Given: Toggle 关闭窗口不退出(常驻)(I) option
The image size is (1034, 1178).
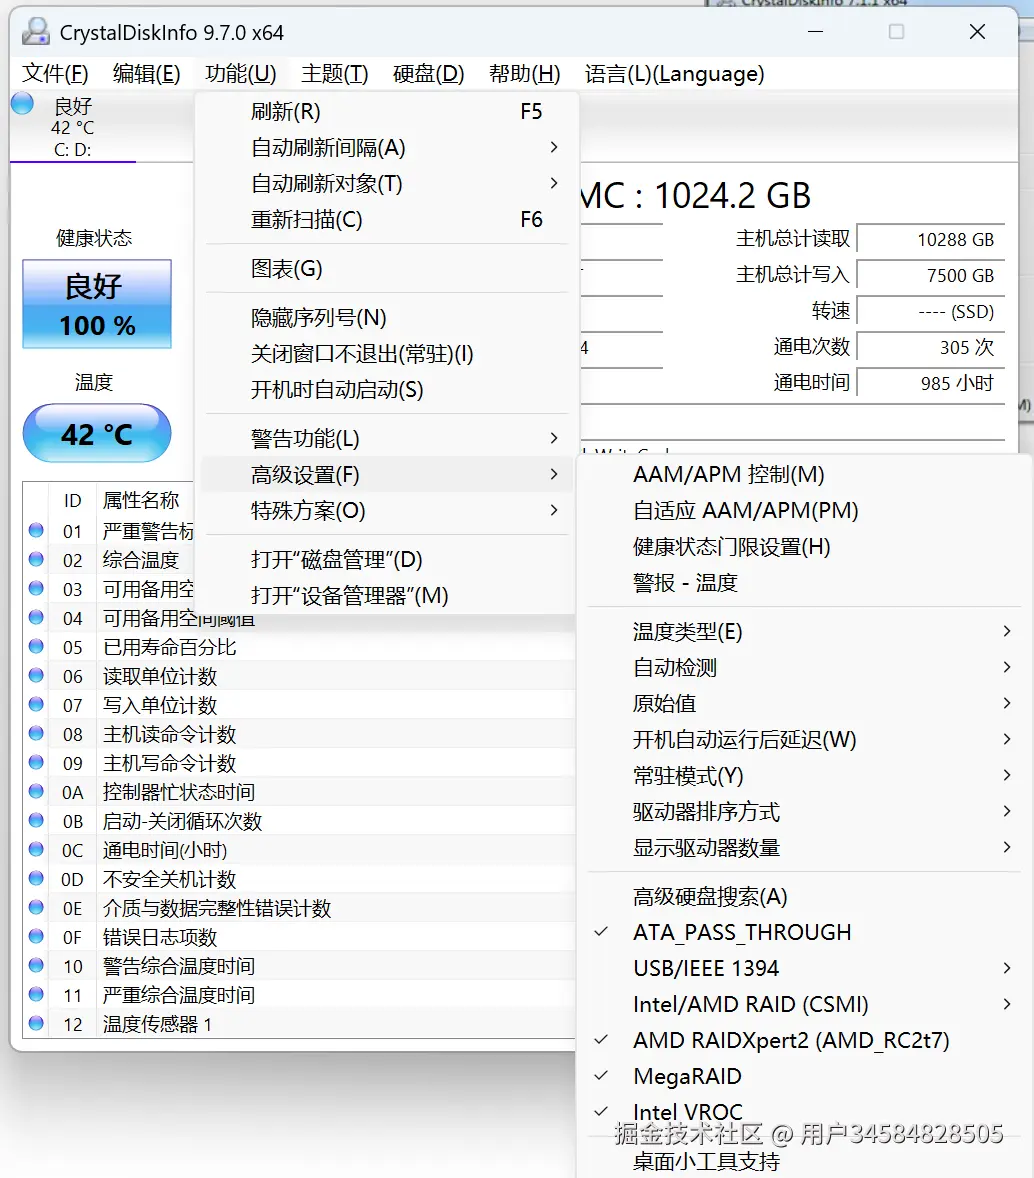Looking at the screenshot, I should pyautogui.click(x=386, y=354).
